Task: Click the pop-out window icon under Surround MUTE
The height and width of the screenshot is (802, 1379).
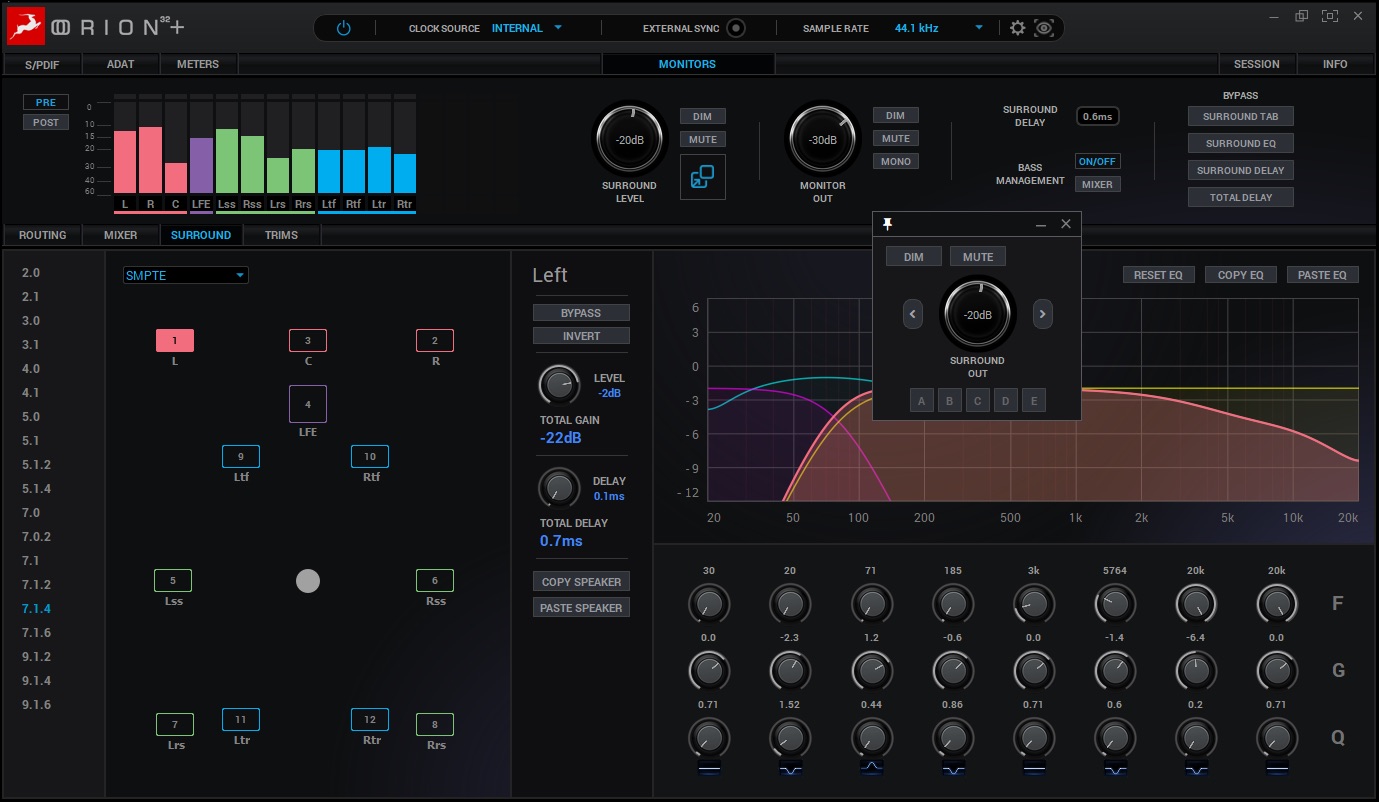Action: 702,177
